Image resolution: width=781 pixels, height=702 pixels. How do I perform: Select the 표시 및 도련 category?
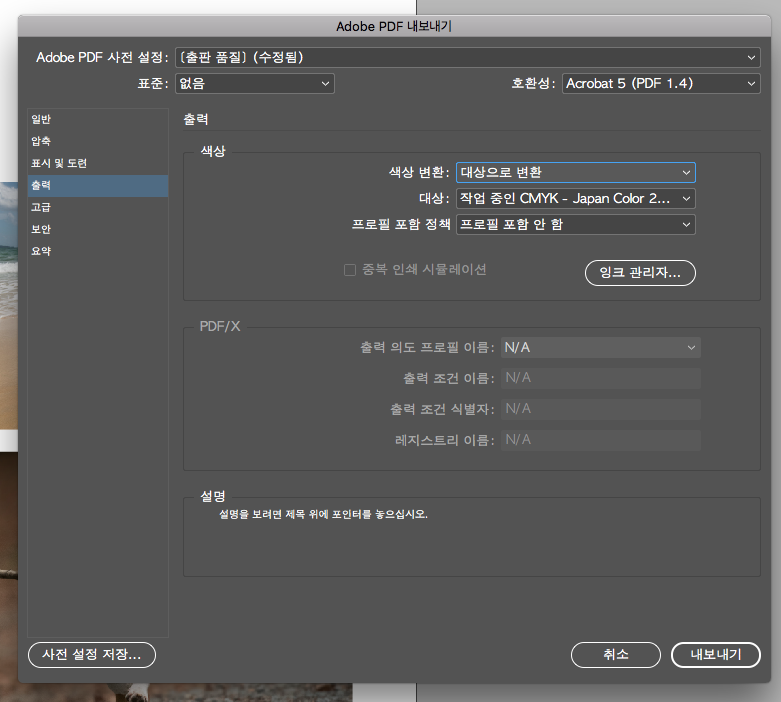point(98,163)
